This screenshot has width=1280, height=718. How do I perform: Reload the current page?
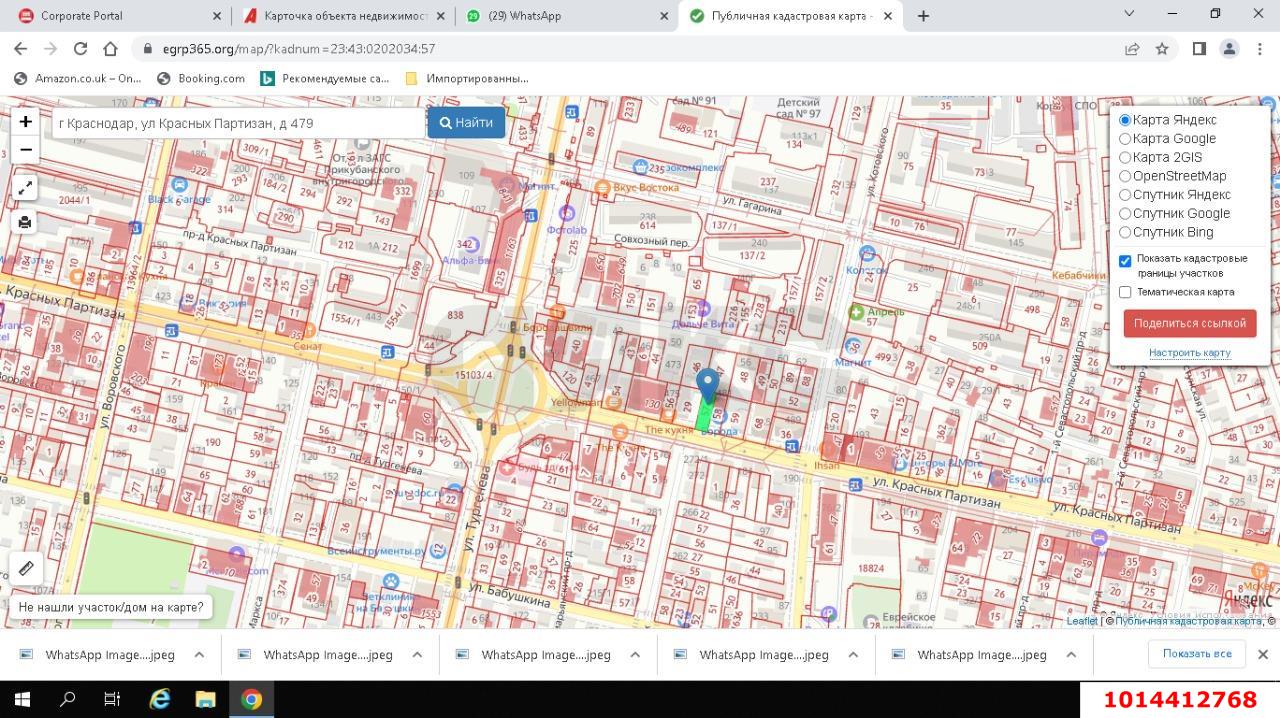click(x=80, y=48)
